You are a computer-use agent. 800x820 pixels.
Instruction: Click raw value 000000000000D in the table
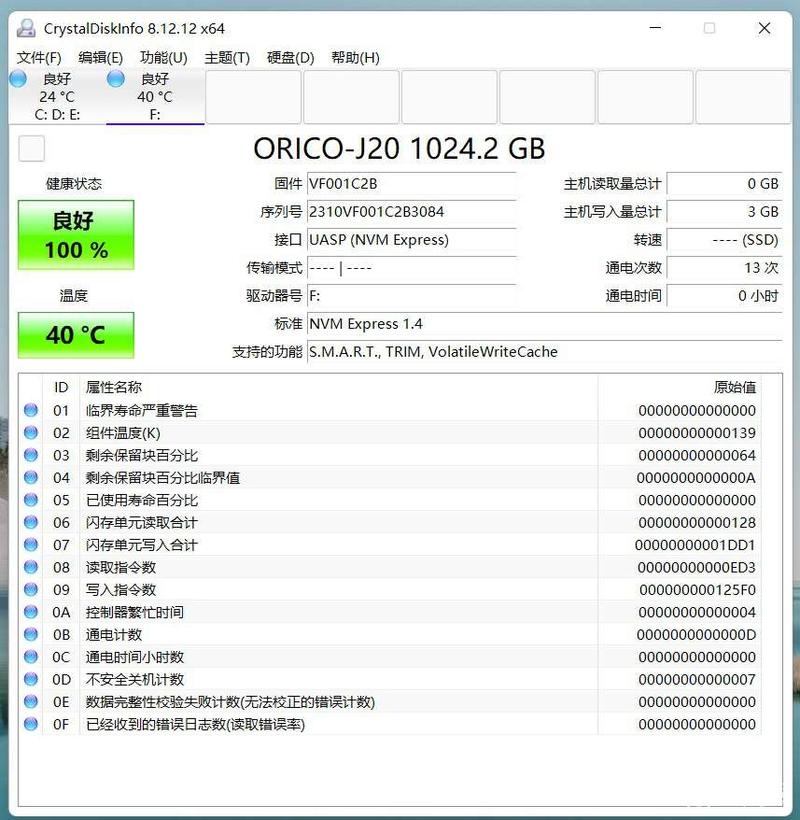click(696, 635)
